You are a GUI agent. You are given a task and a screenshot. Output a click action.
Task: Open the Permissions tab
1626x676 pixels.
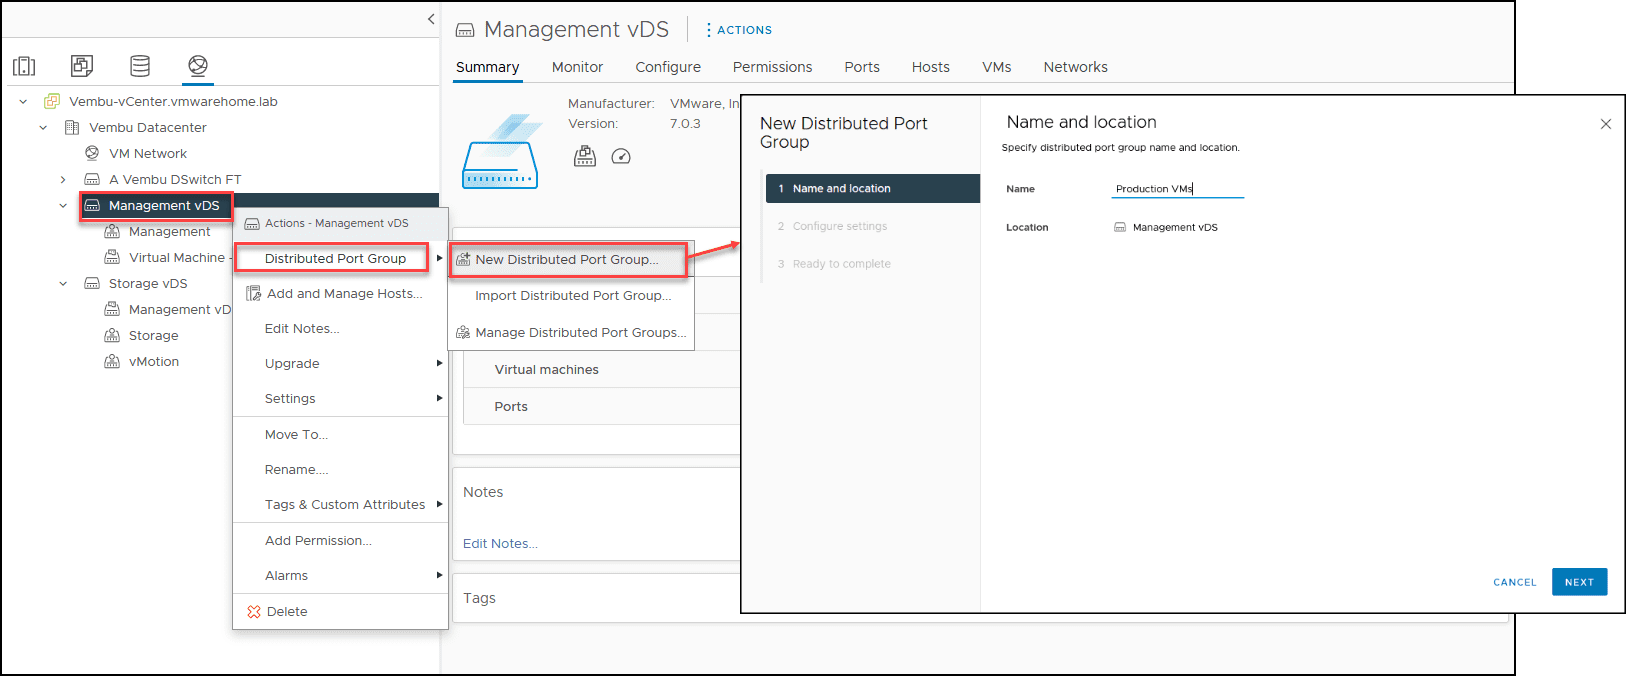coord(772,67)
